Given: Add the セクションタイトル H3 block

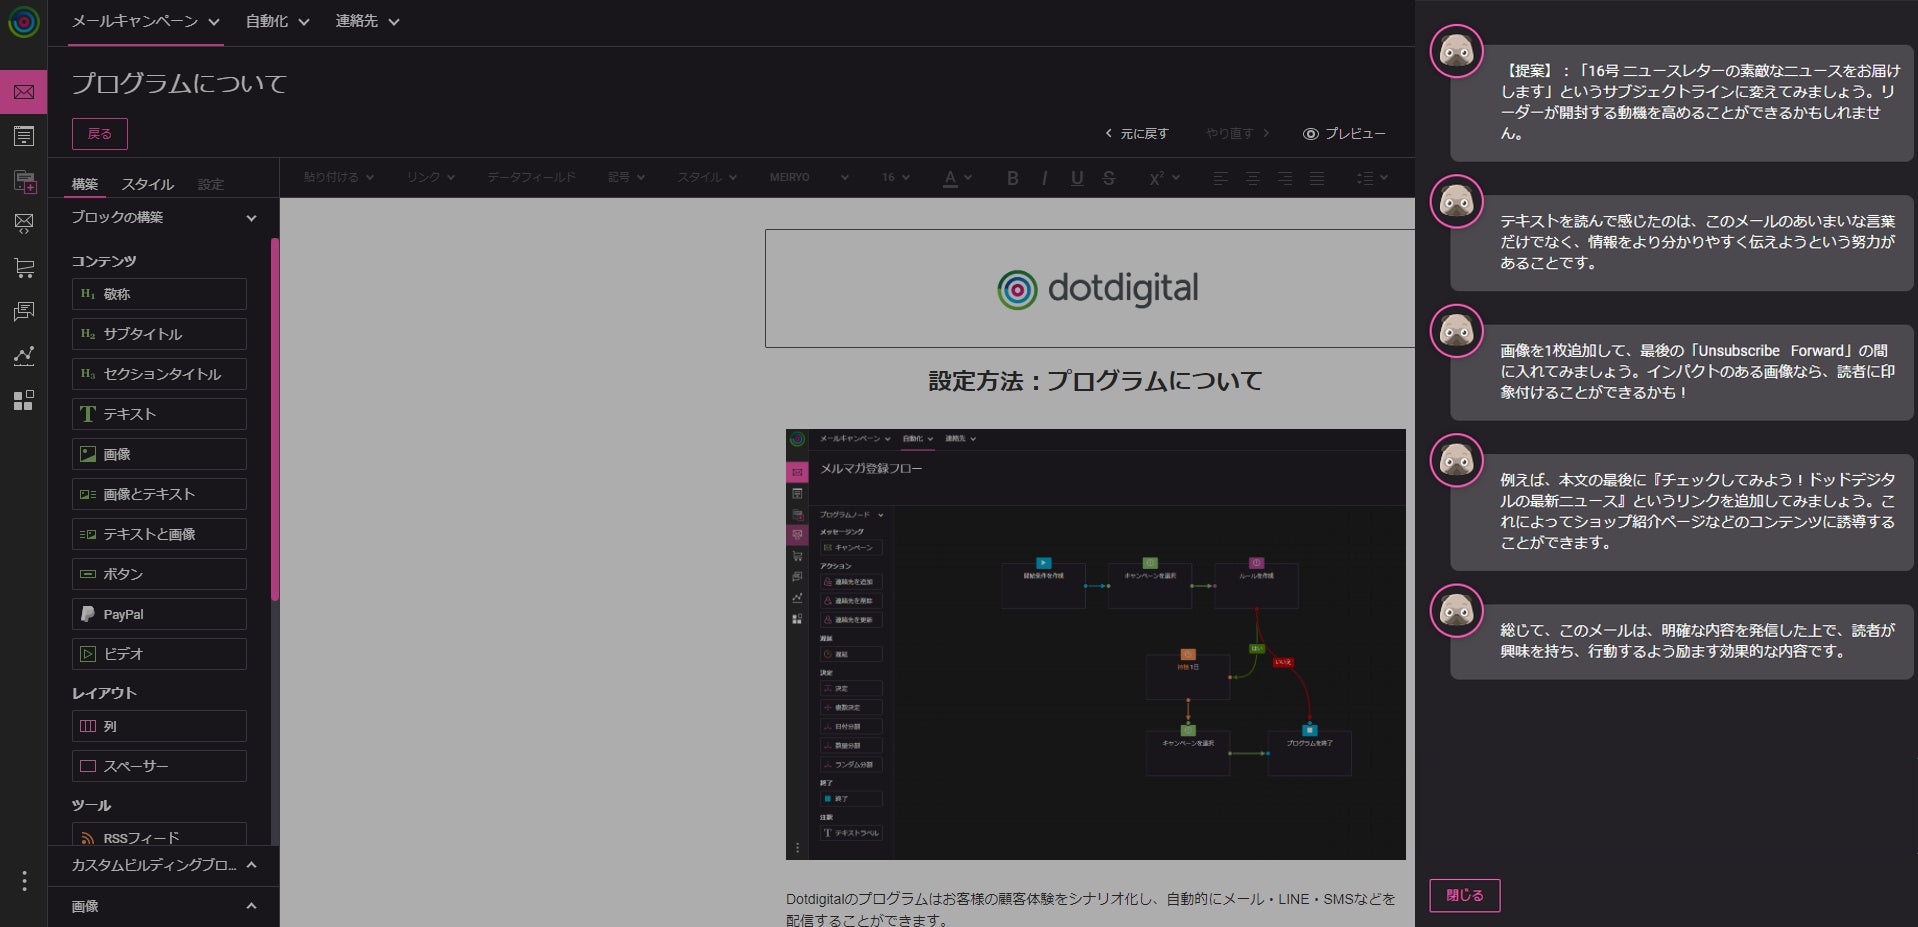Looking at the screenshot, I should click(x=159, y=374).
